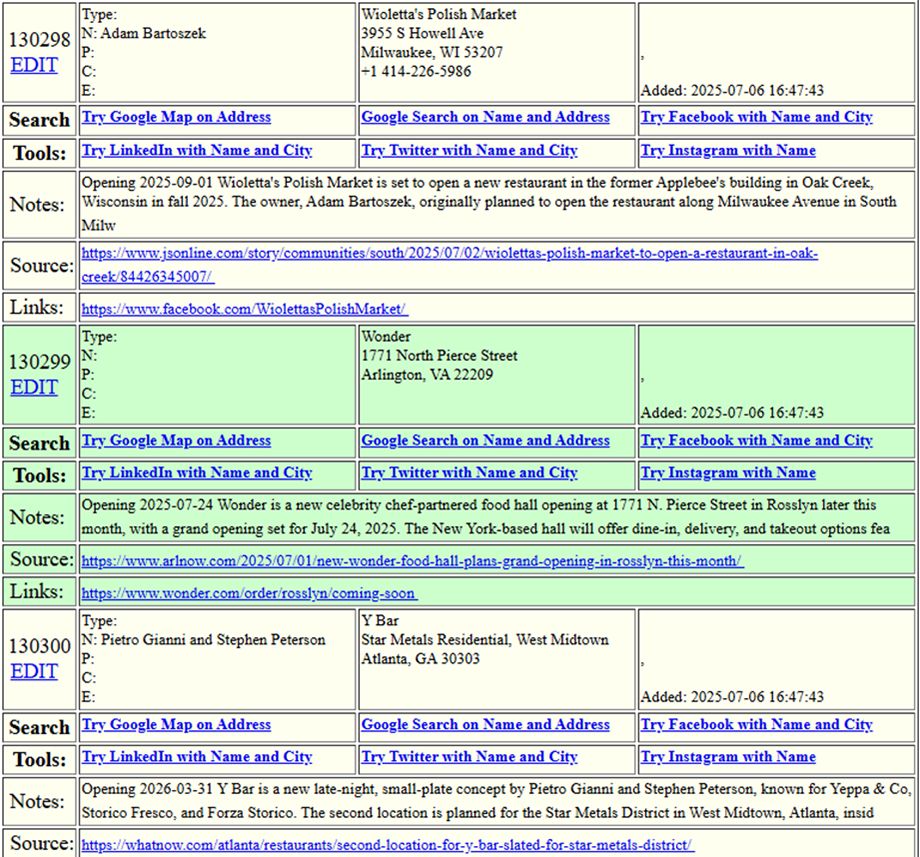Try Twitter link for Wonder record
Screen dimensions: 920x857
click(469, 472)
